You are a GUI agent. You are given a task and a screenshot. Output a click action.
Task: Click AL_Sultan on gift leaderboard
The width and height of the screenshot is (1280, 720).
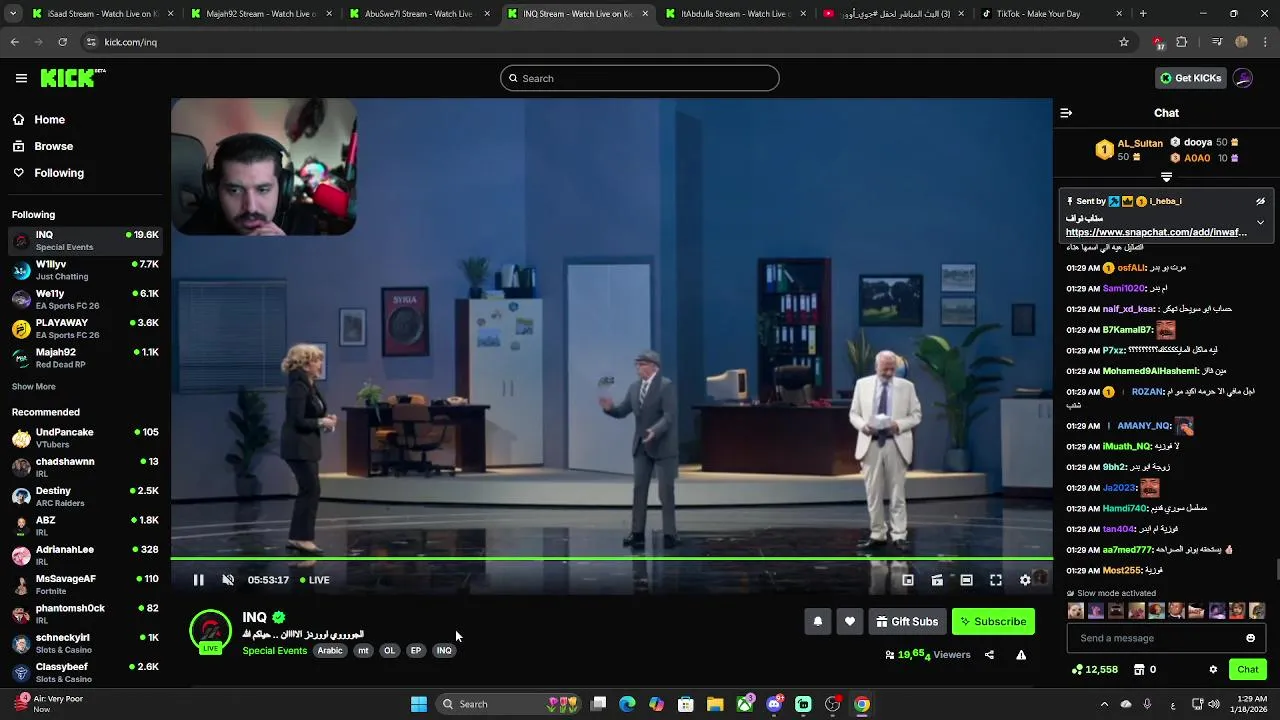click(x=1140, y=143)
